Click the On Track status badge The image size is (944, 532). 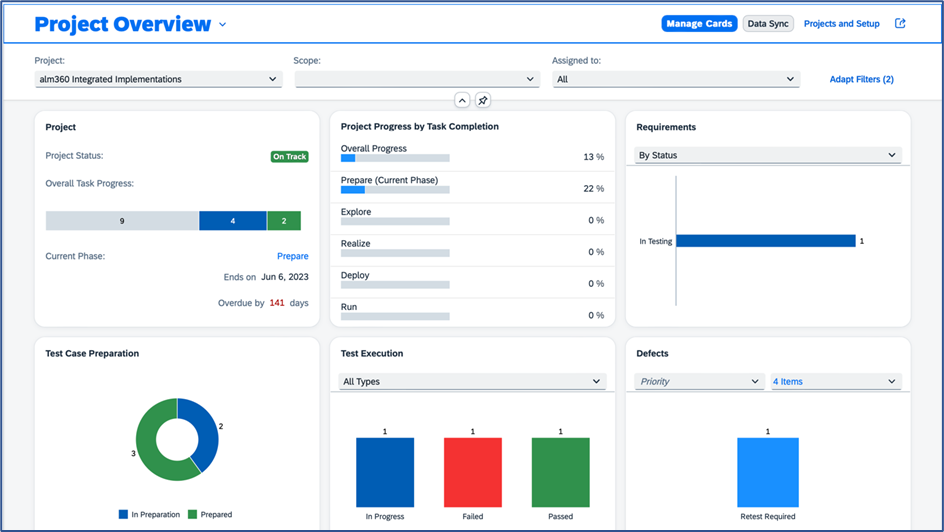pyautogui.click(x=289, y=156)
